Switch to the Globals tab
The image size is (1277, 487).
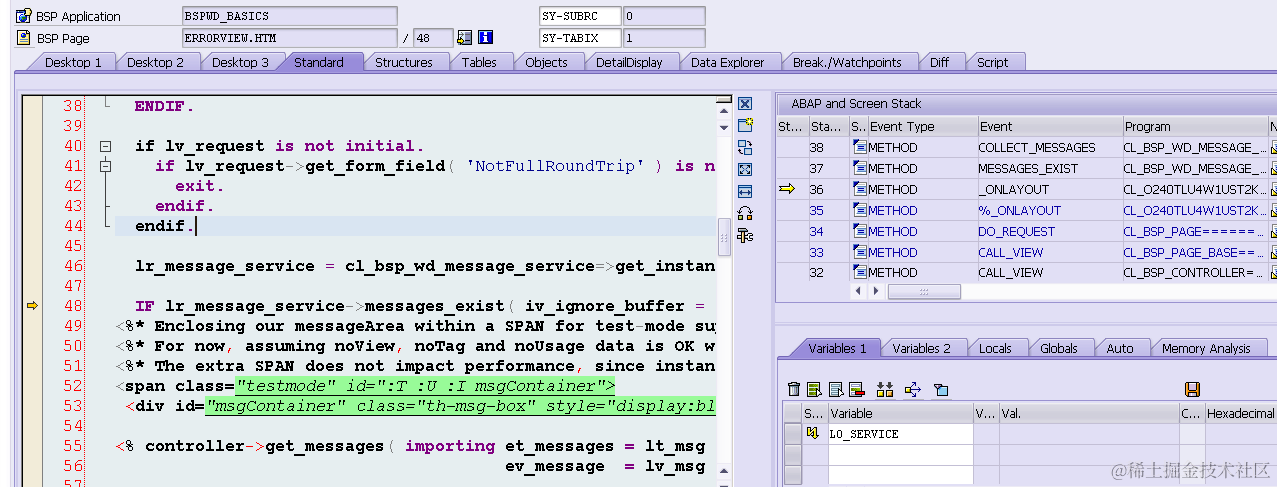pos(1058,348)
